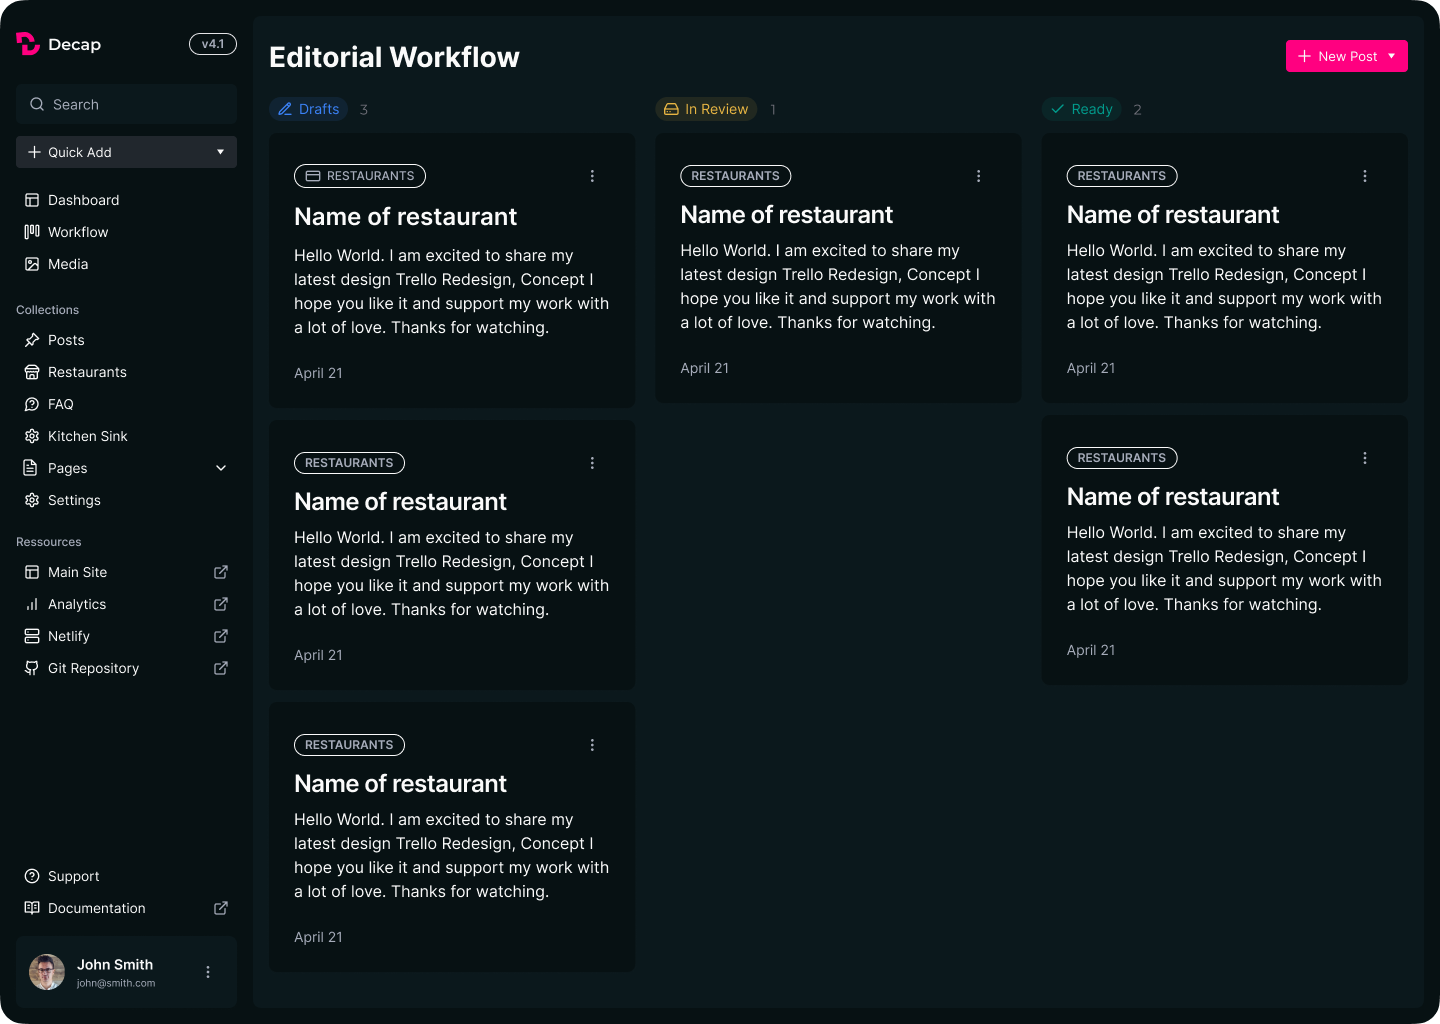Click the Search input field
This screenshot has height=1024, width=1440.
(x=126, y=104)
